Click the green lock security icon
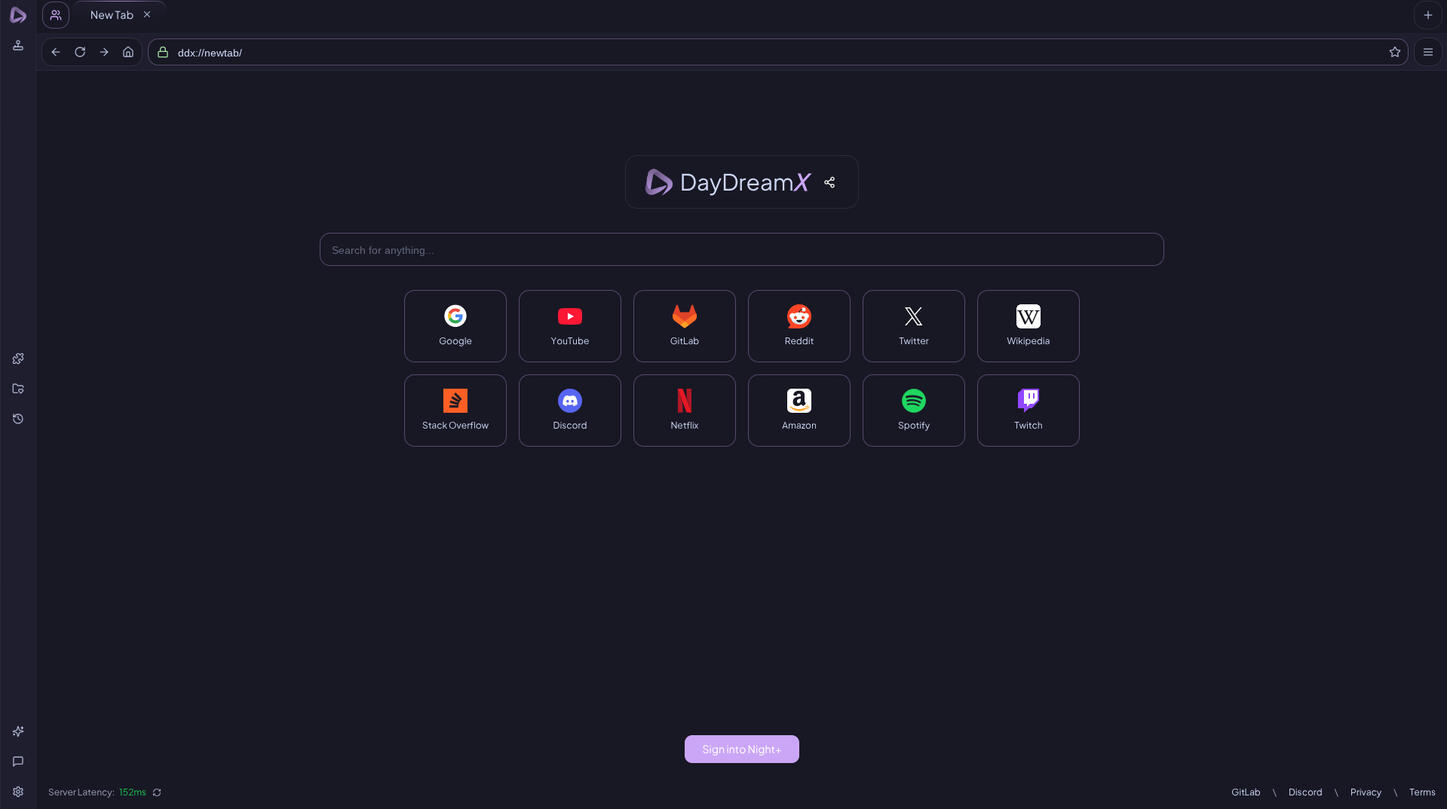The image size is (1447, 809). coord(163,52)
